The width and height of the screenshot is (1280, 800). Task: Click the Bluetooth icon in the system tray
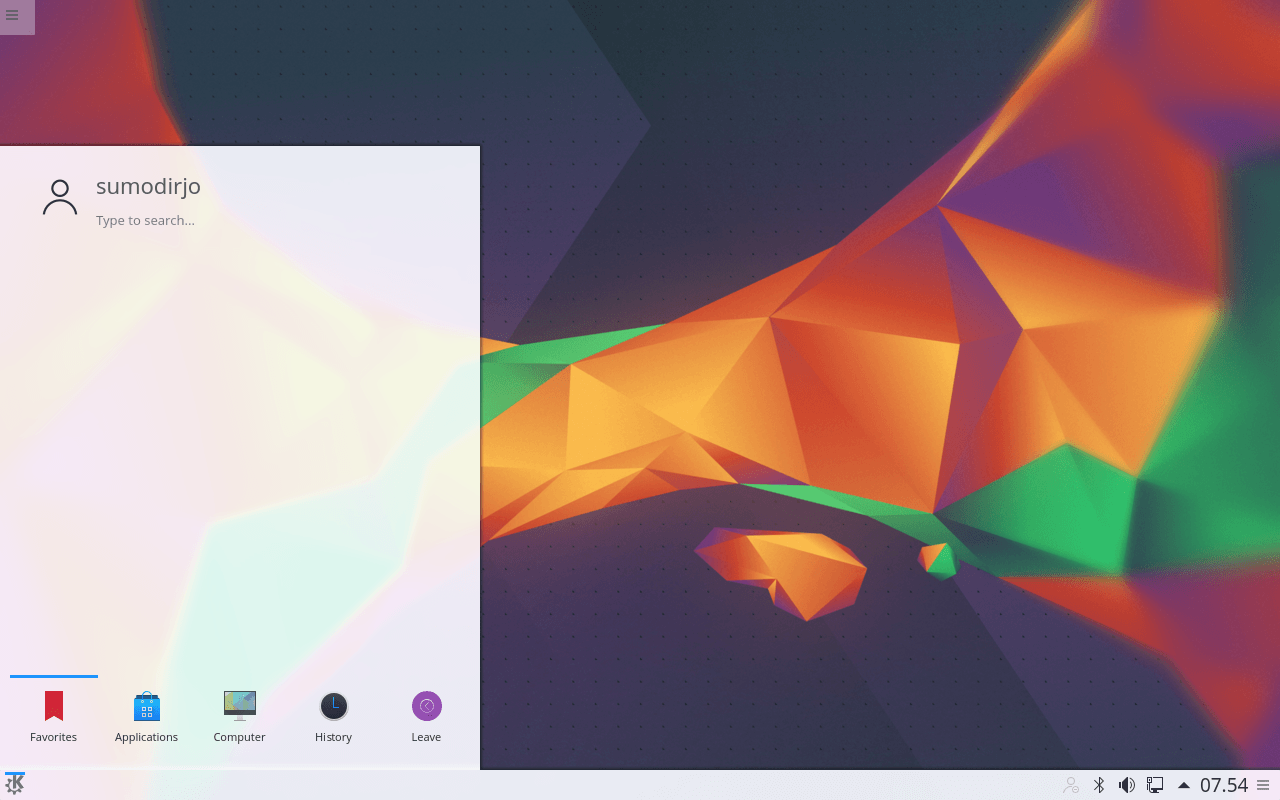(x=1099, y=785)
